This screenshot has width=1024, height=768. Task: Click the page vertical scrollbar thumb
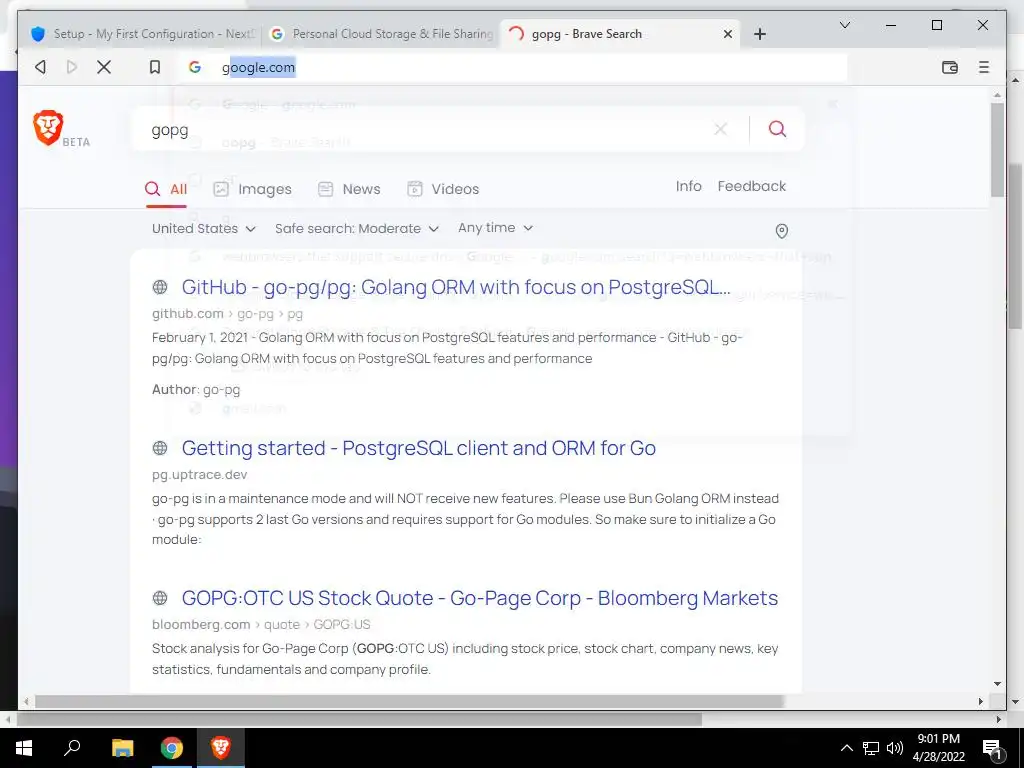click(997, 150)
